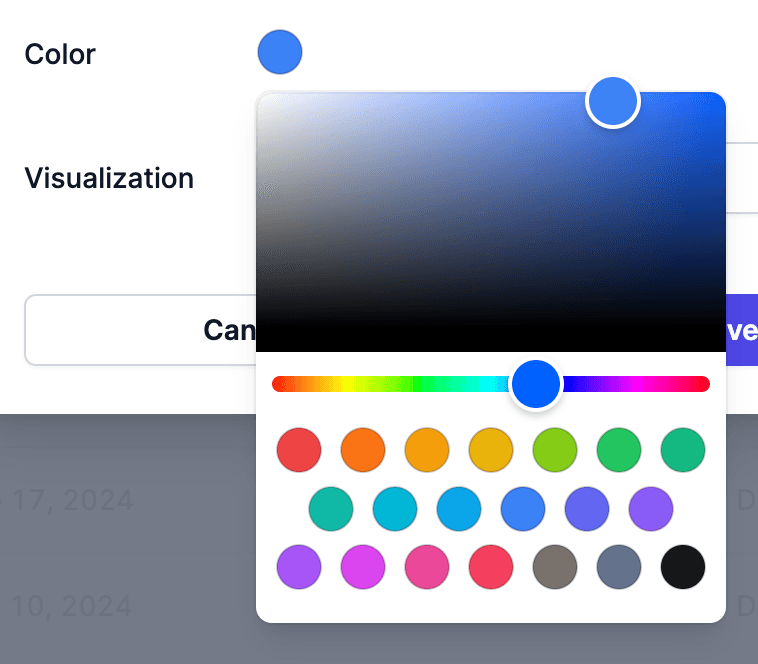The height and width of the screenshot is (664, 758).
Task: Pick the teal preset color swatch
Action: 331,509
